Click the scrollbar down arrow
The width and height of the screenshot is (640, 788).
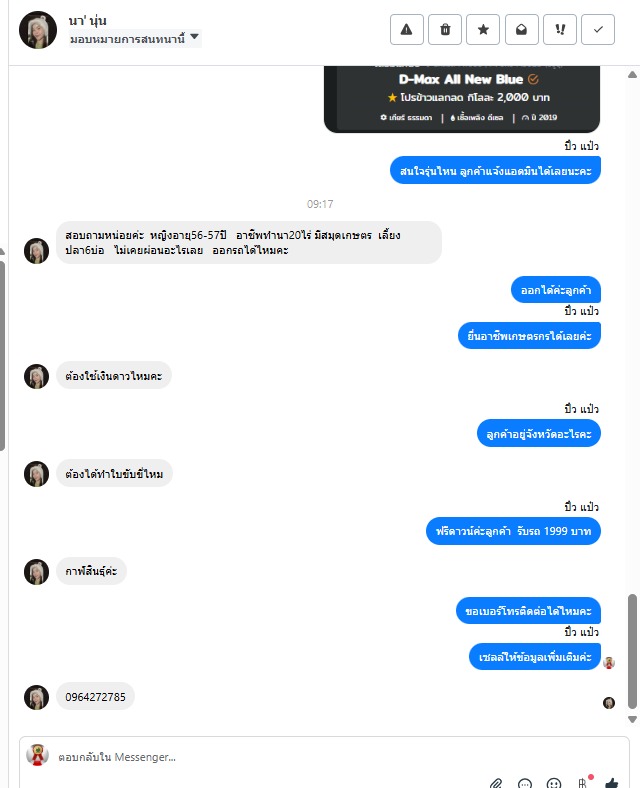pyautogui.click(x=632, y=719)
